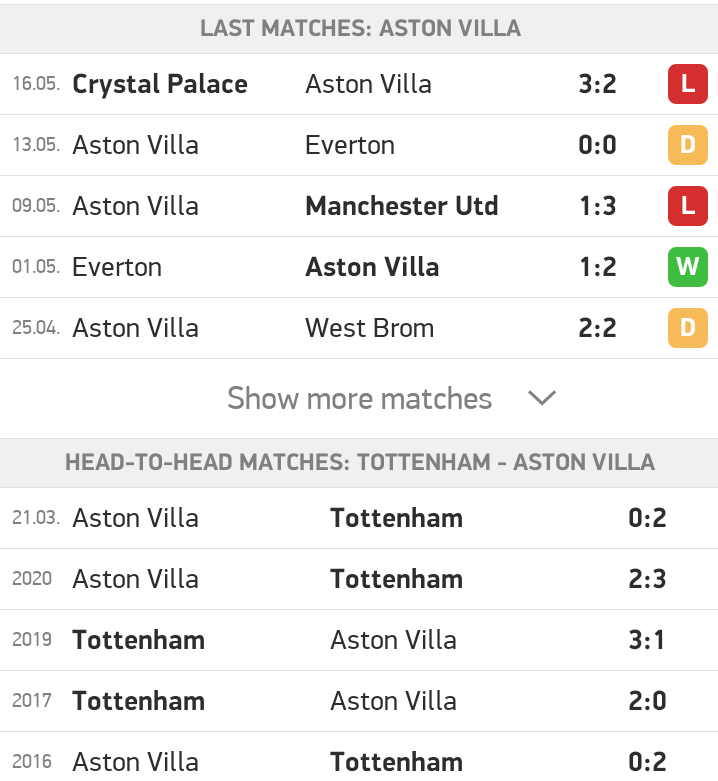Select the Manchester Utd team name
This screenshot has height=781, width=718.
[401, 206]
